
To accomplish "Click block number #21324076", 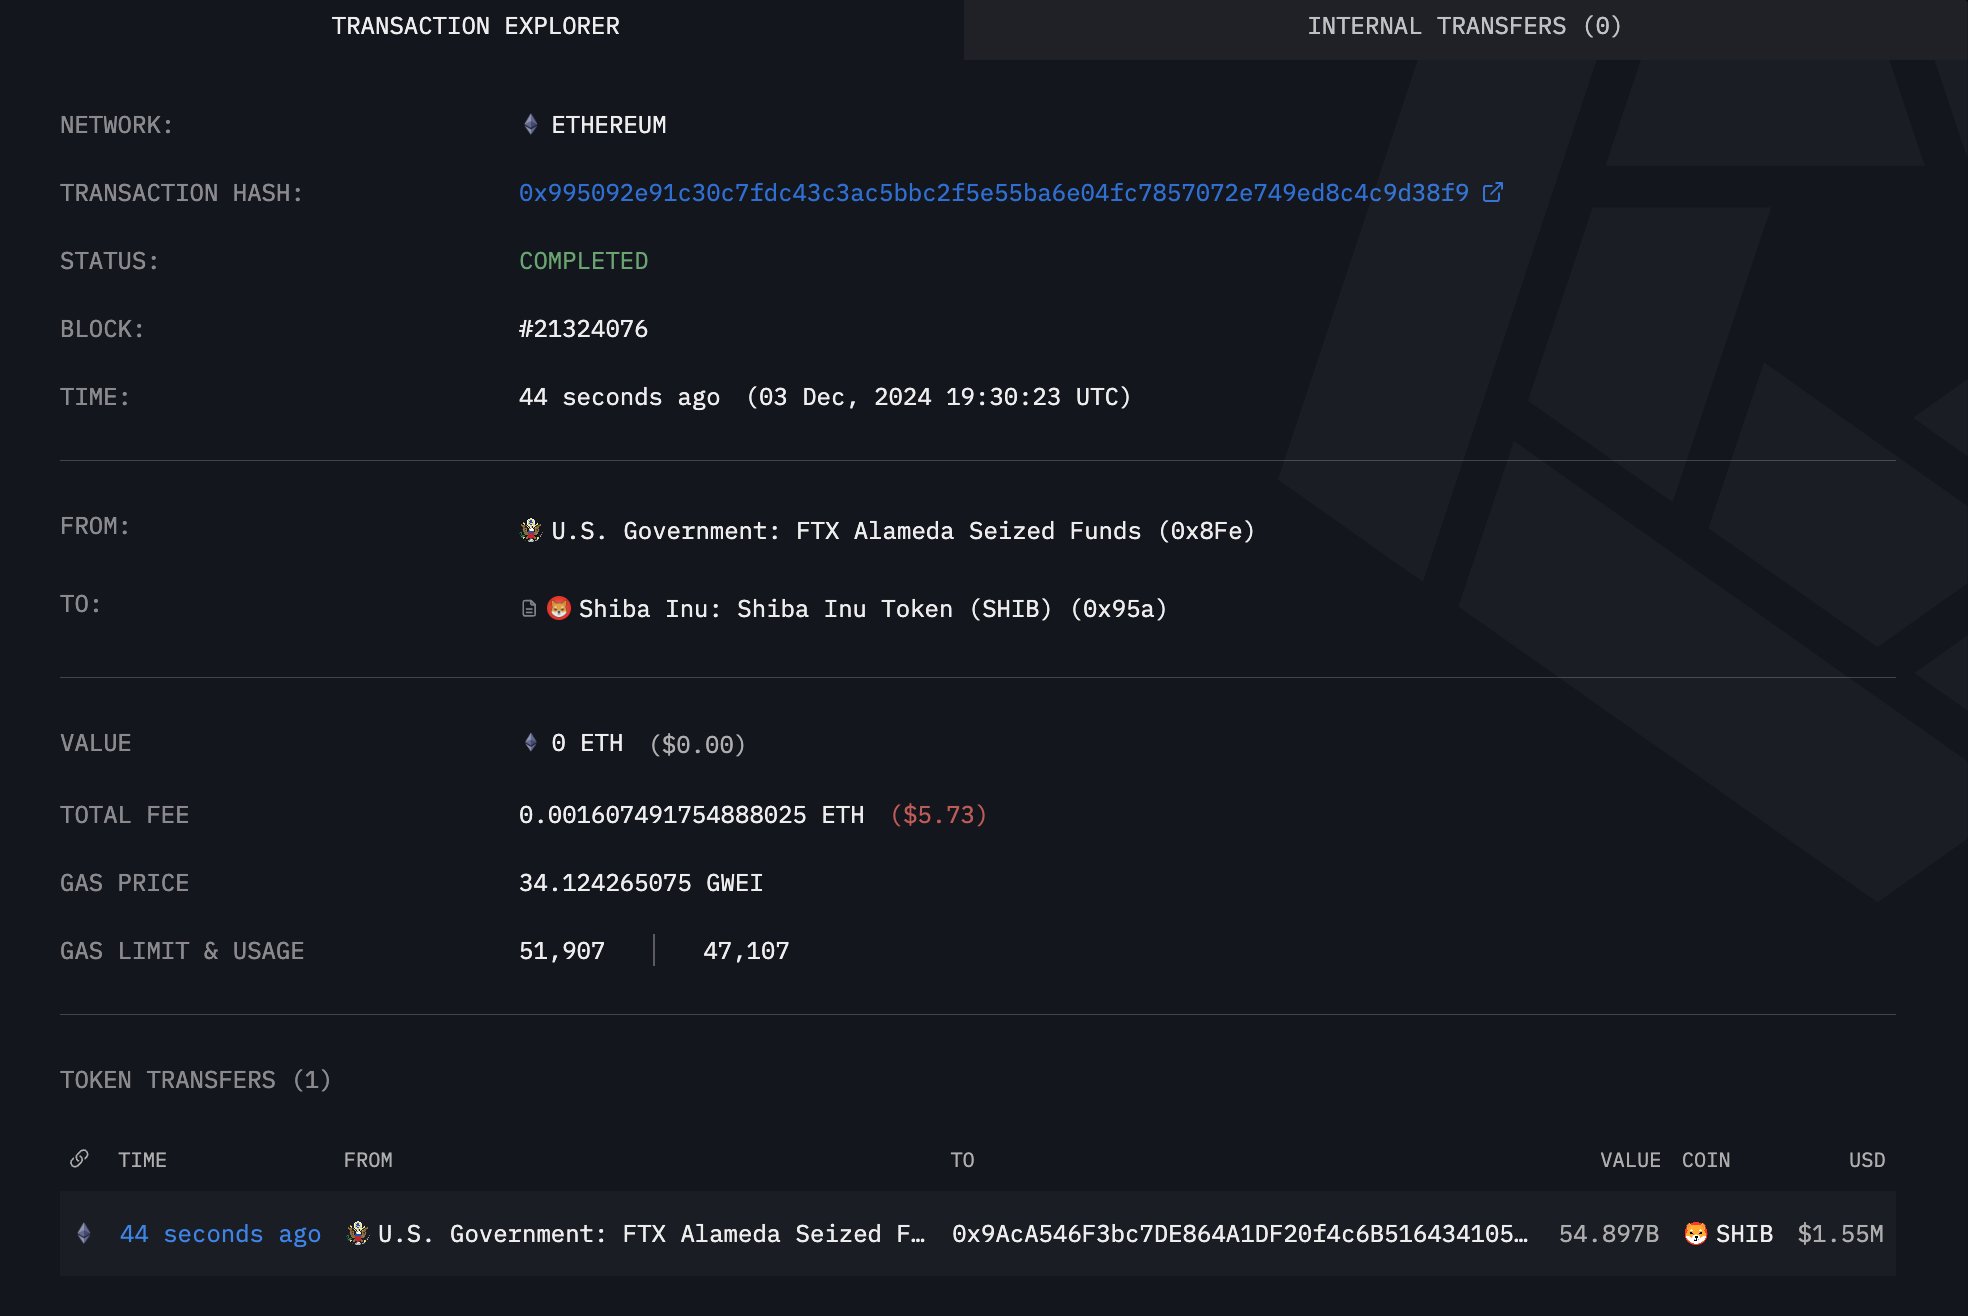I will pos(583,329).
